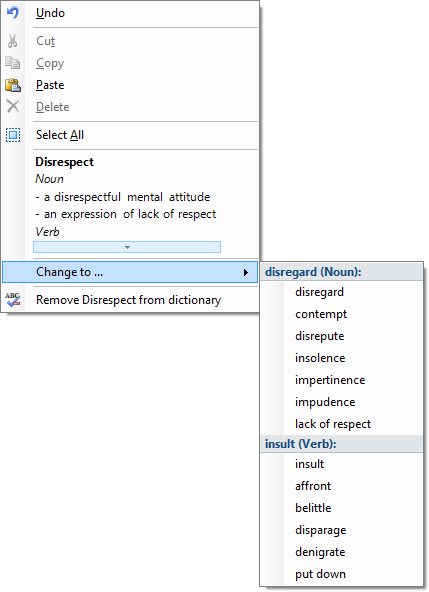Click the Delete X icon
Screen dimensions: 429x592
[13, 106]
